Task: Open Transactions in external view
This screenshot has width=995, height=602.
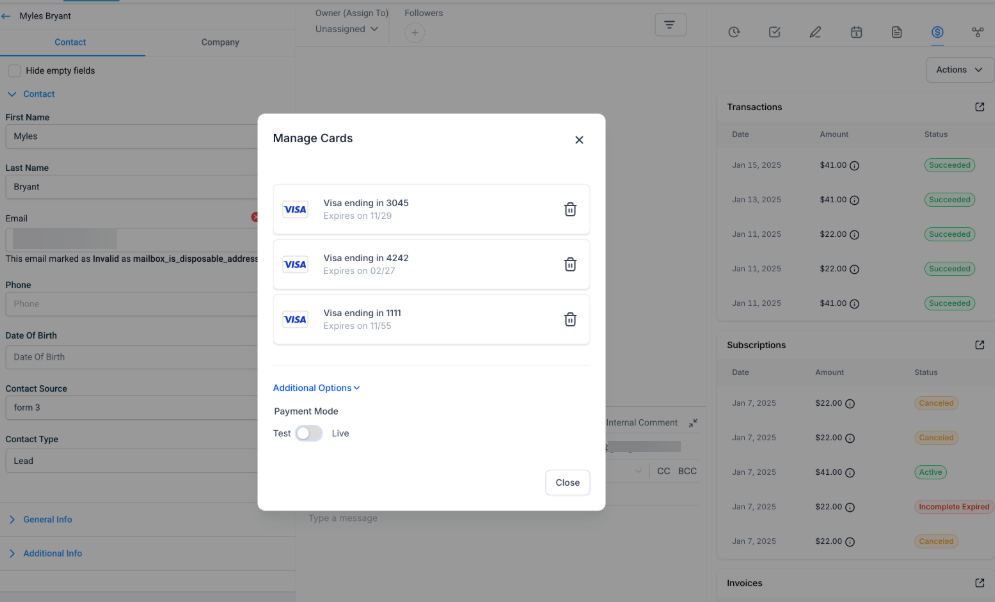Action: (x=979, y=107)
